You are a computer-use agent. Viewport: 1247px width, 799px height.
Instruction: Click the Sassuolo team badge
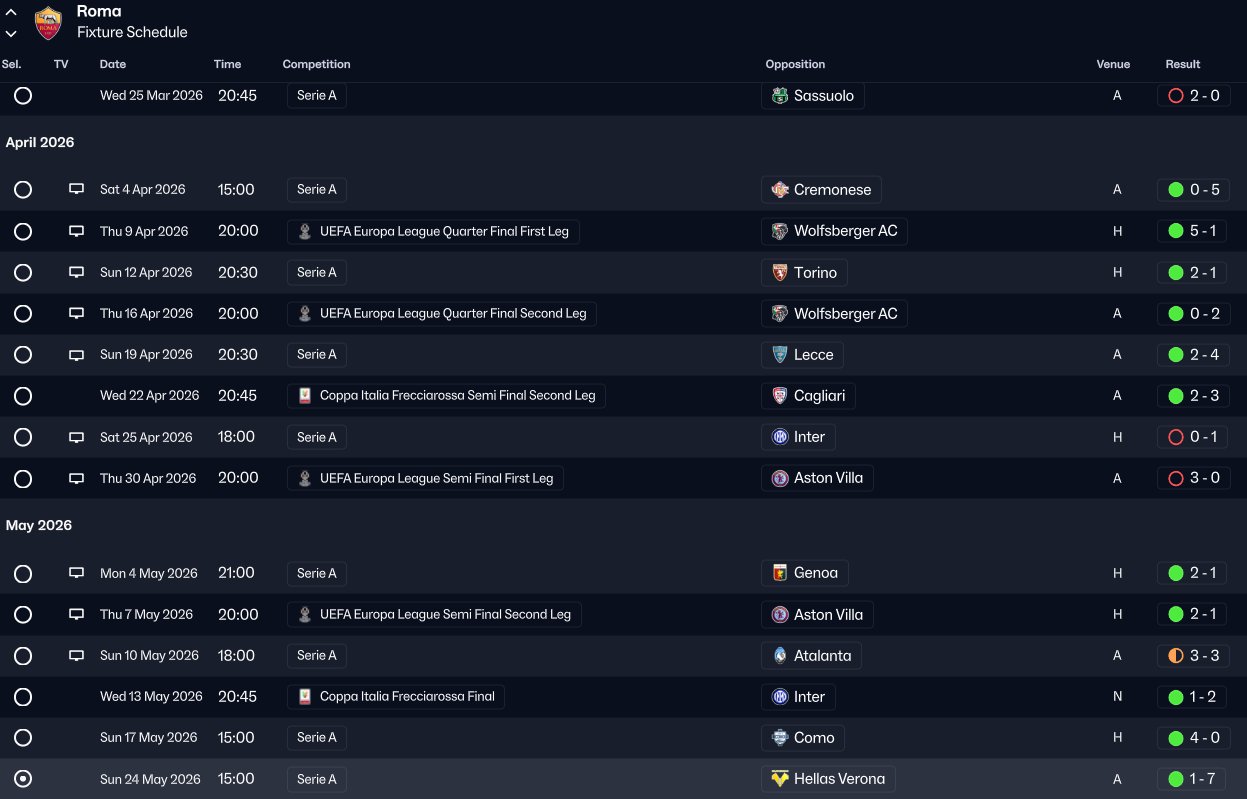pos(781,96)
